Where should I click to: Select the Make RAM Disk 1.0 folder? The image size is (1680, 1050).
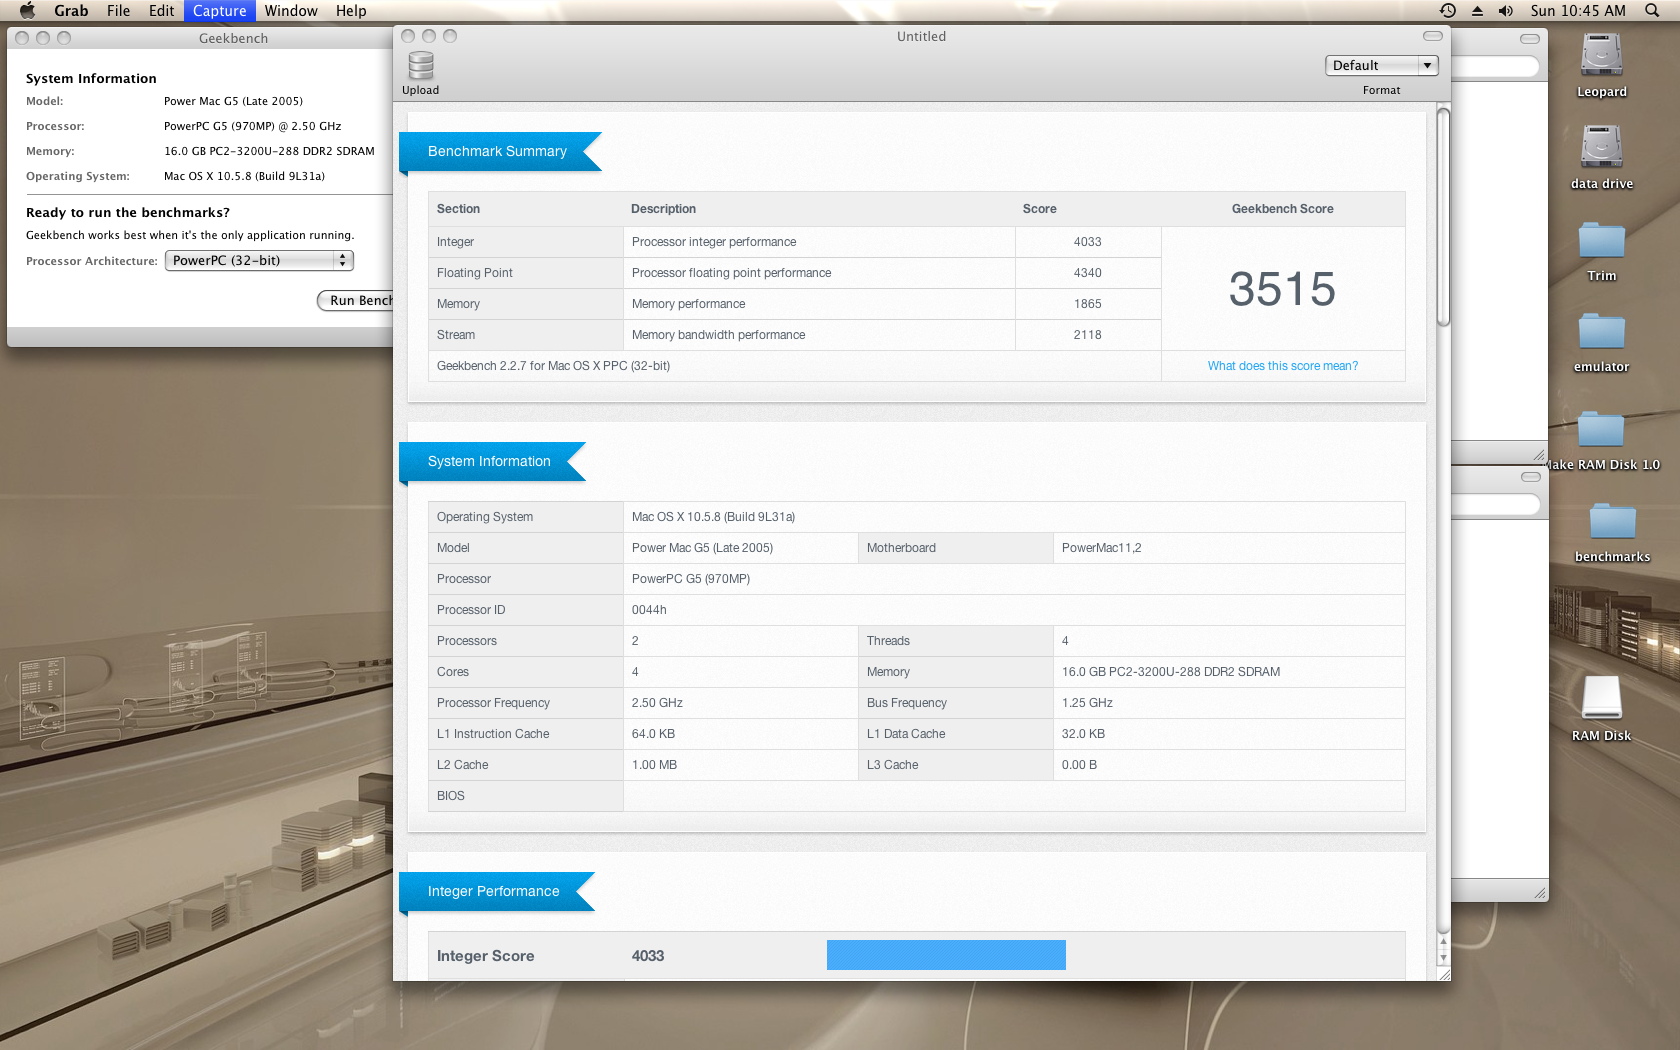click(x=1601, y=429)
